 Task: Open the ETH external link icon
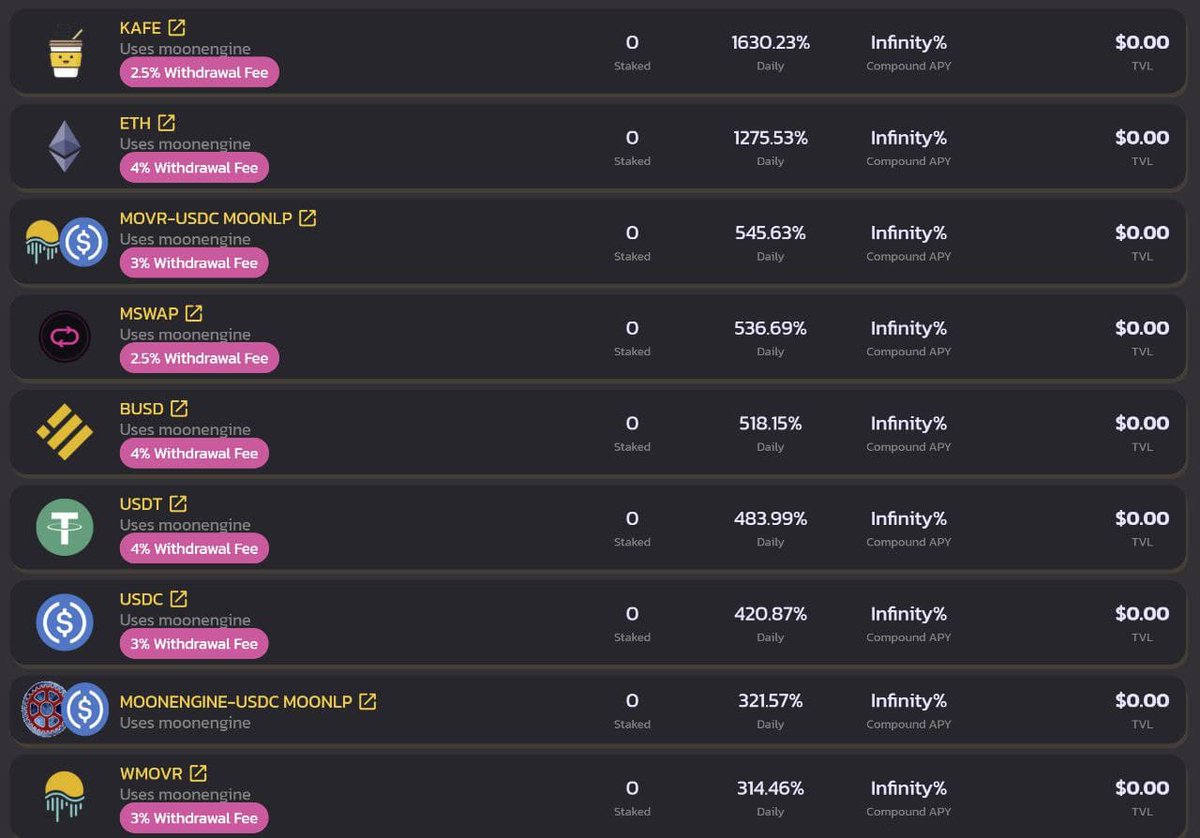click(x=167, y=123)
